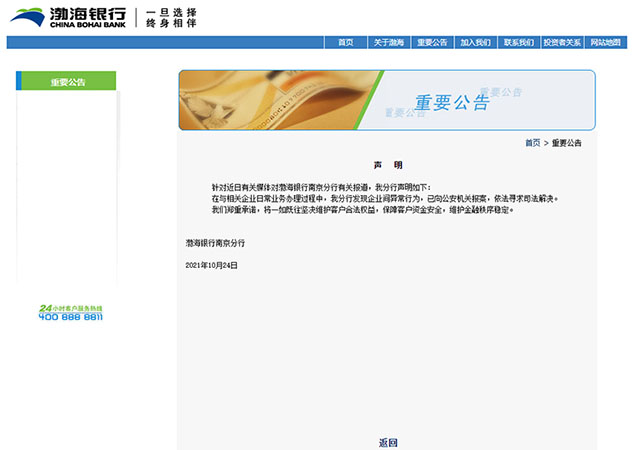
Task: Click the date 2021年10月24日
Action: [x=211, y=265]
